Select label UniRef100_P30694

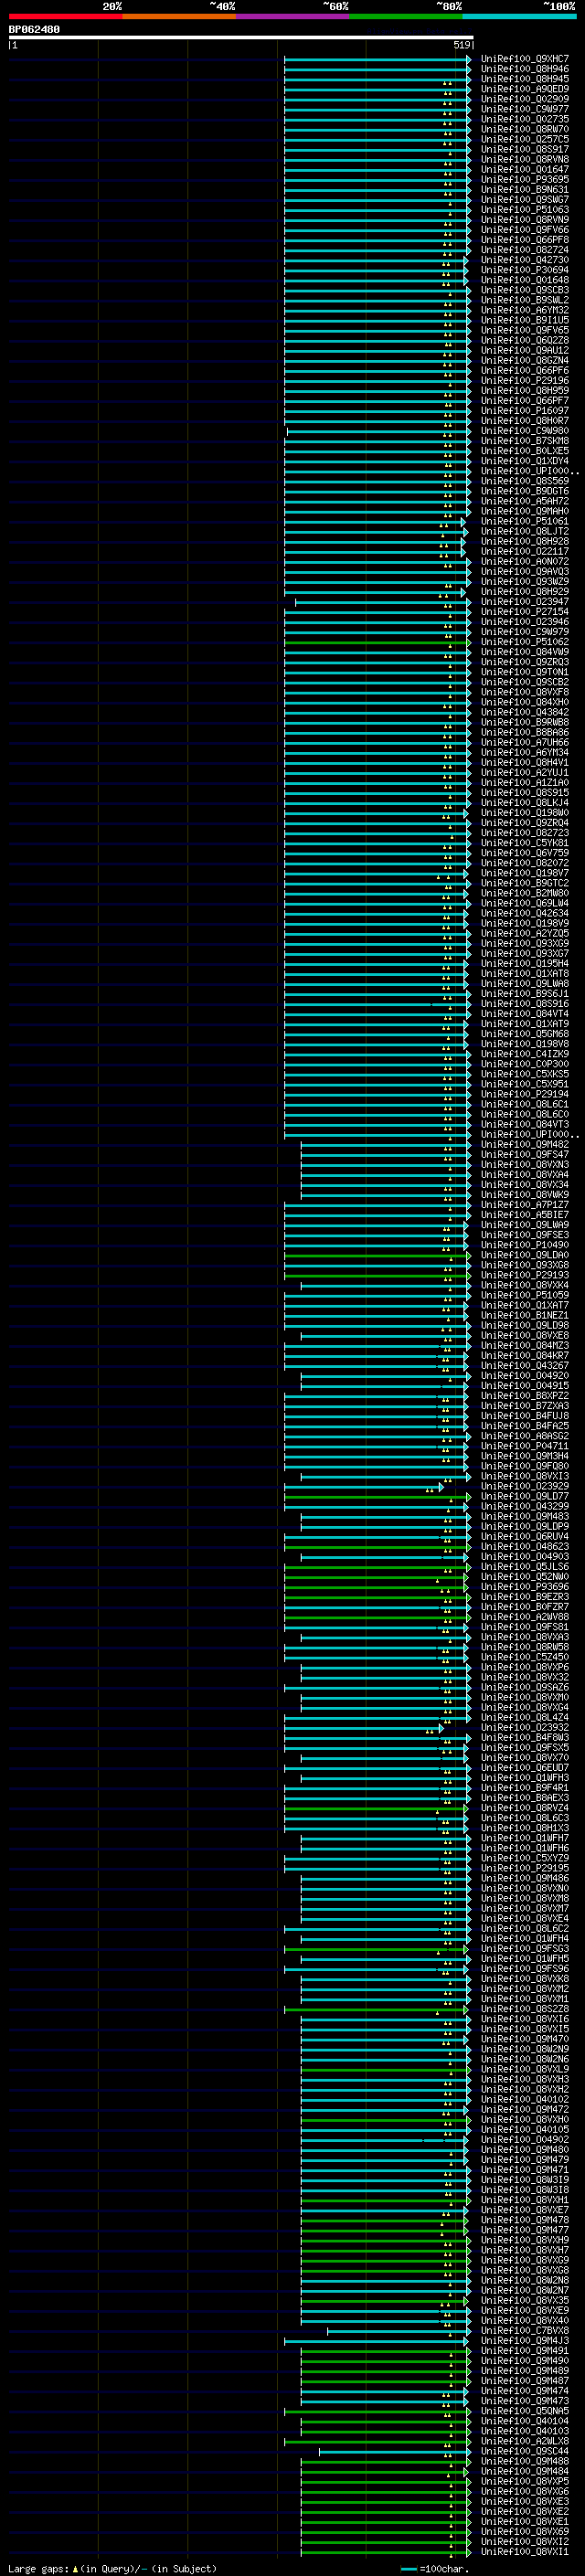[x=525, y=270]
